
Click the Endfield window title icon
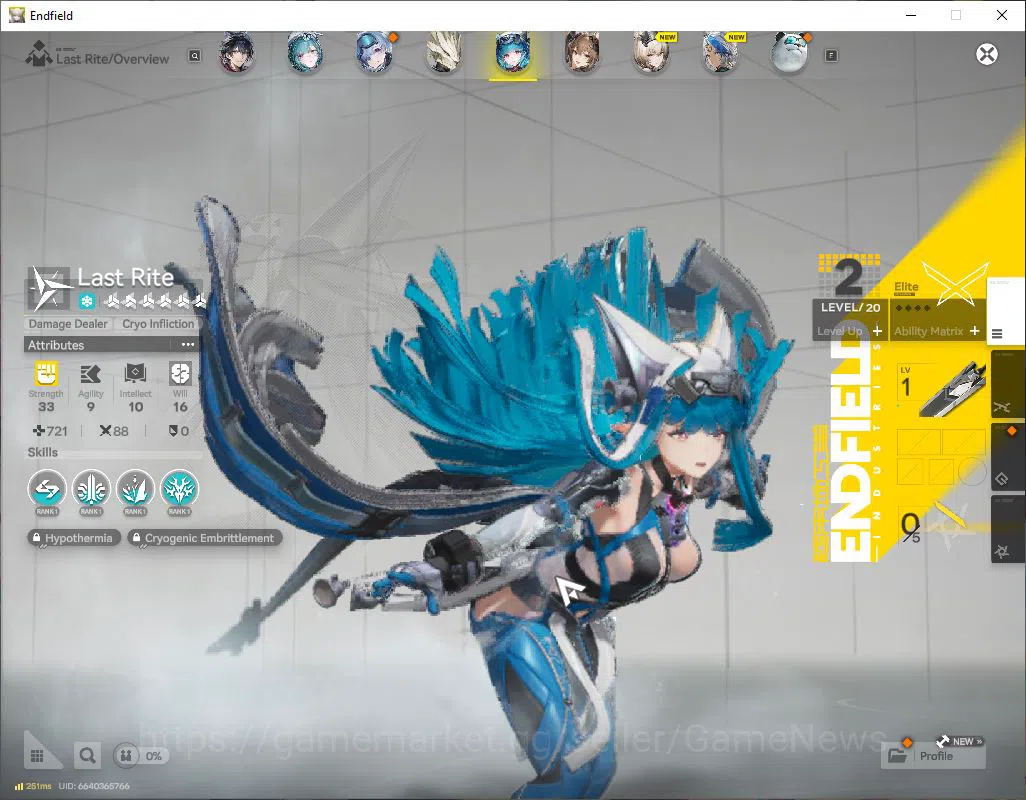click(16, 15)
